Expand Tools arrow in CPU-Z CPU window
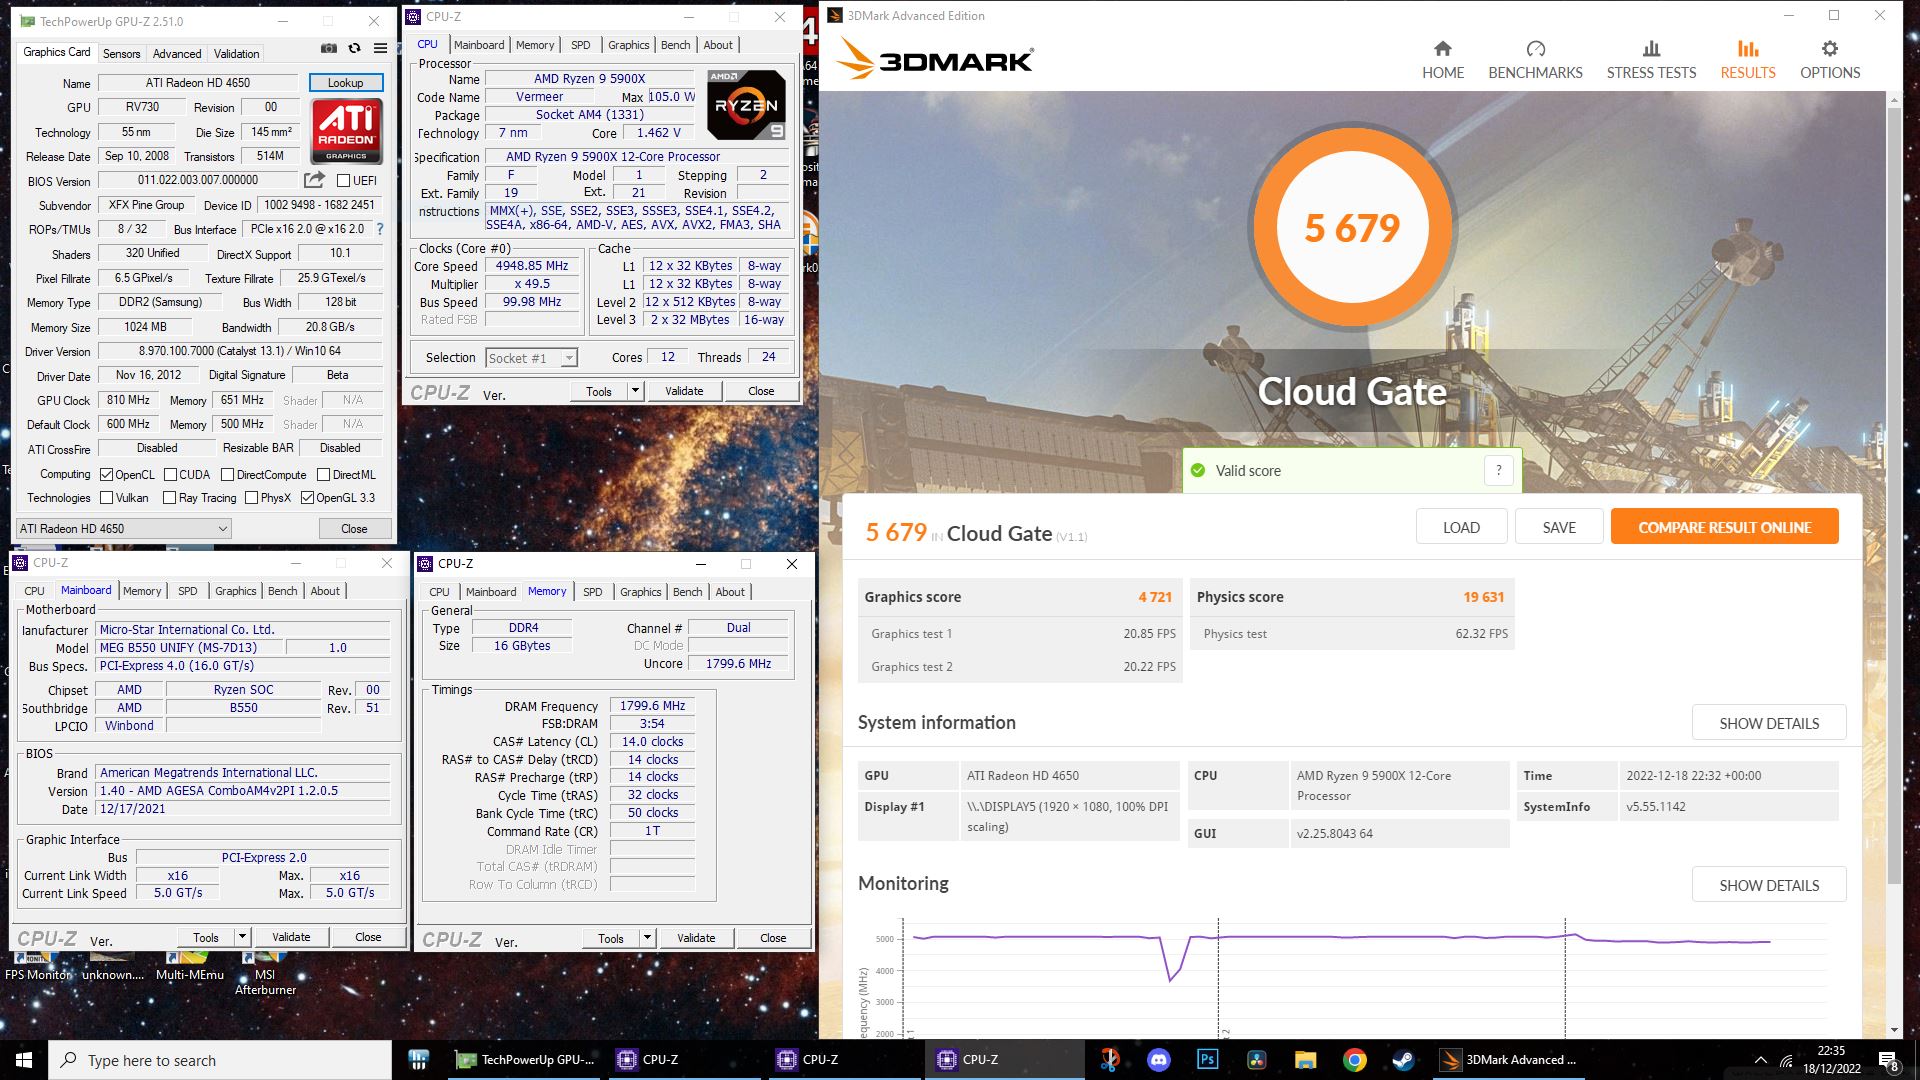1920x1080 pixels. click(635, 391)
